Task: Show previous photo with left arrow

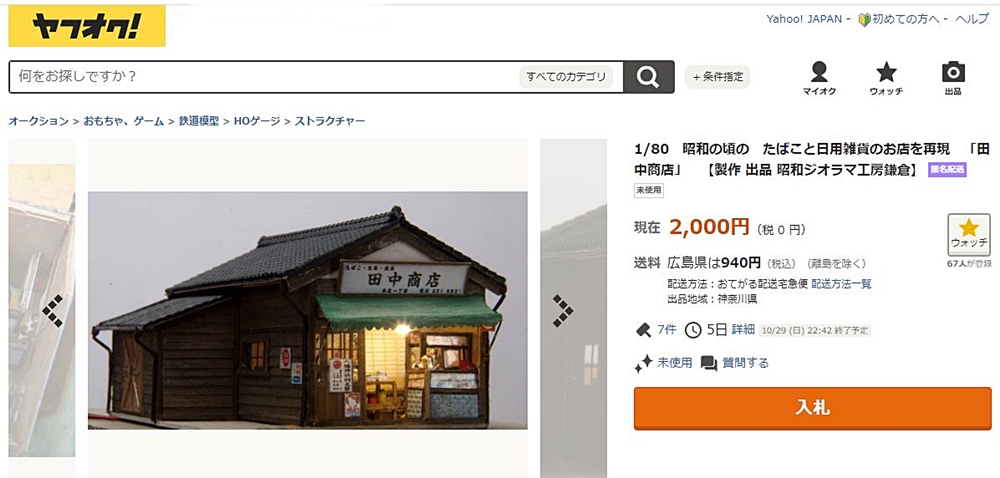Action: click(x=53, y=310)
